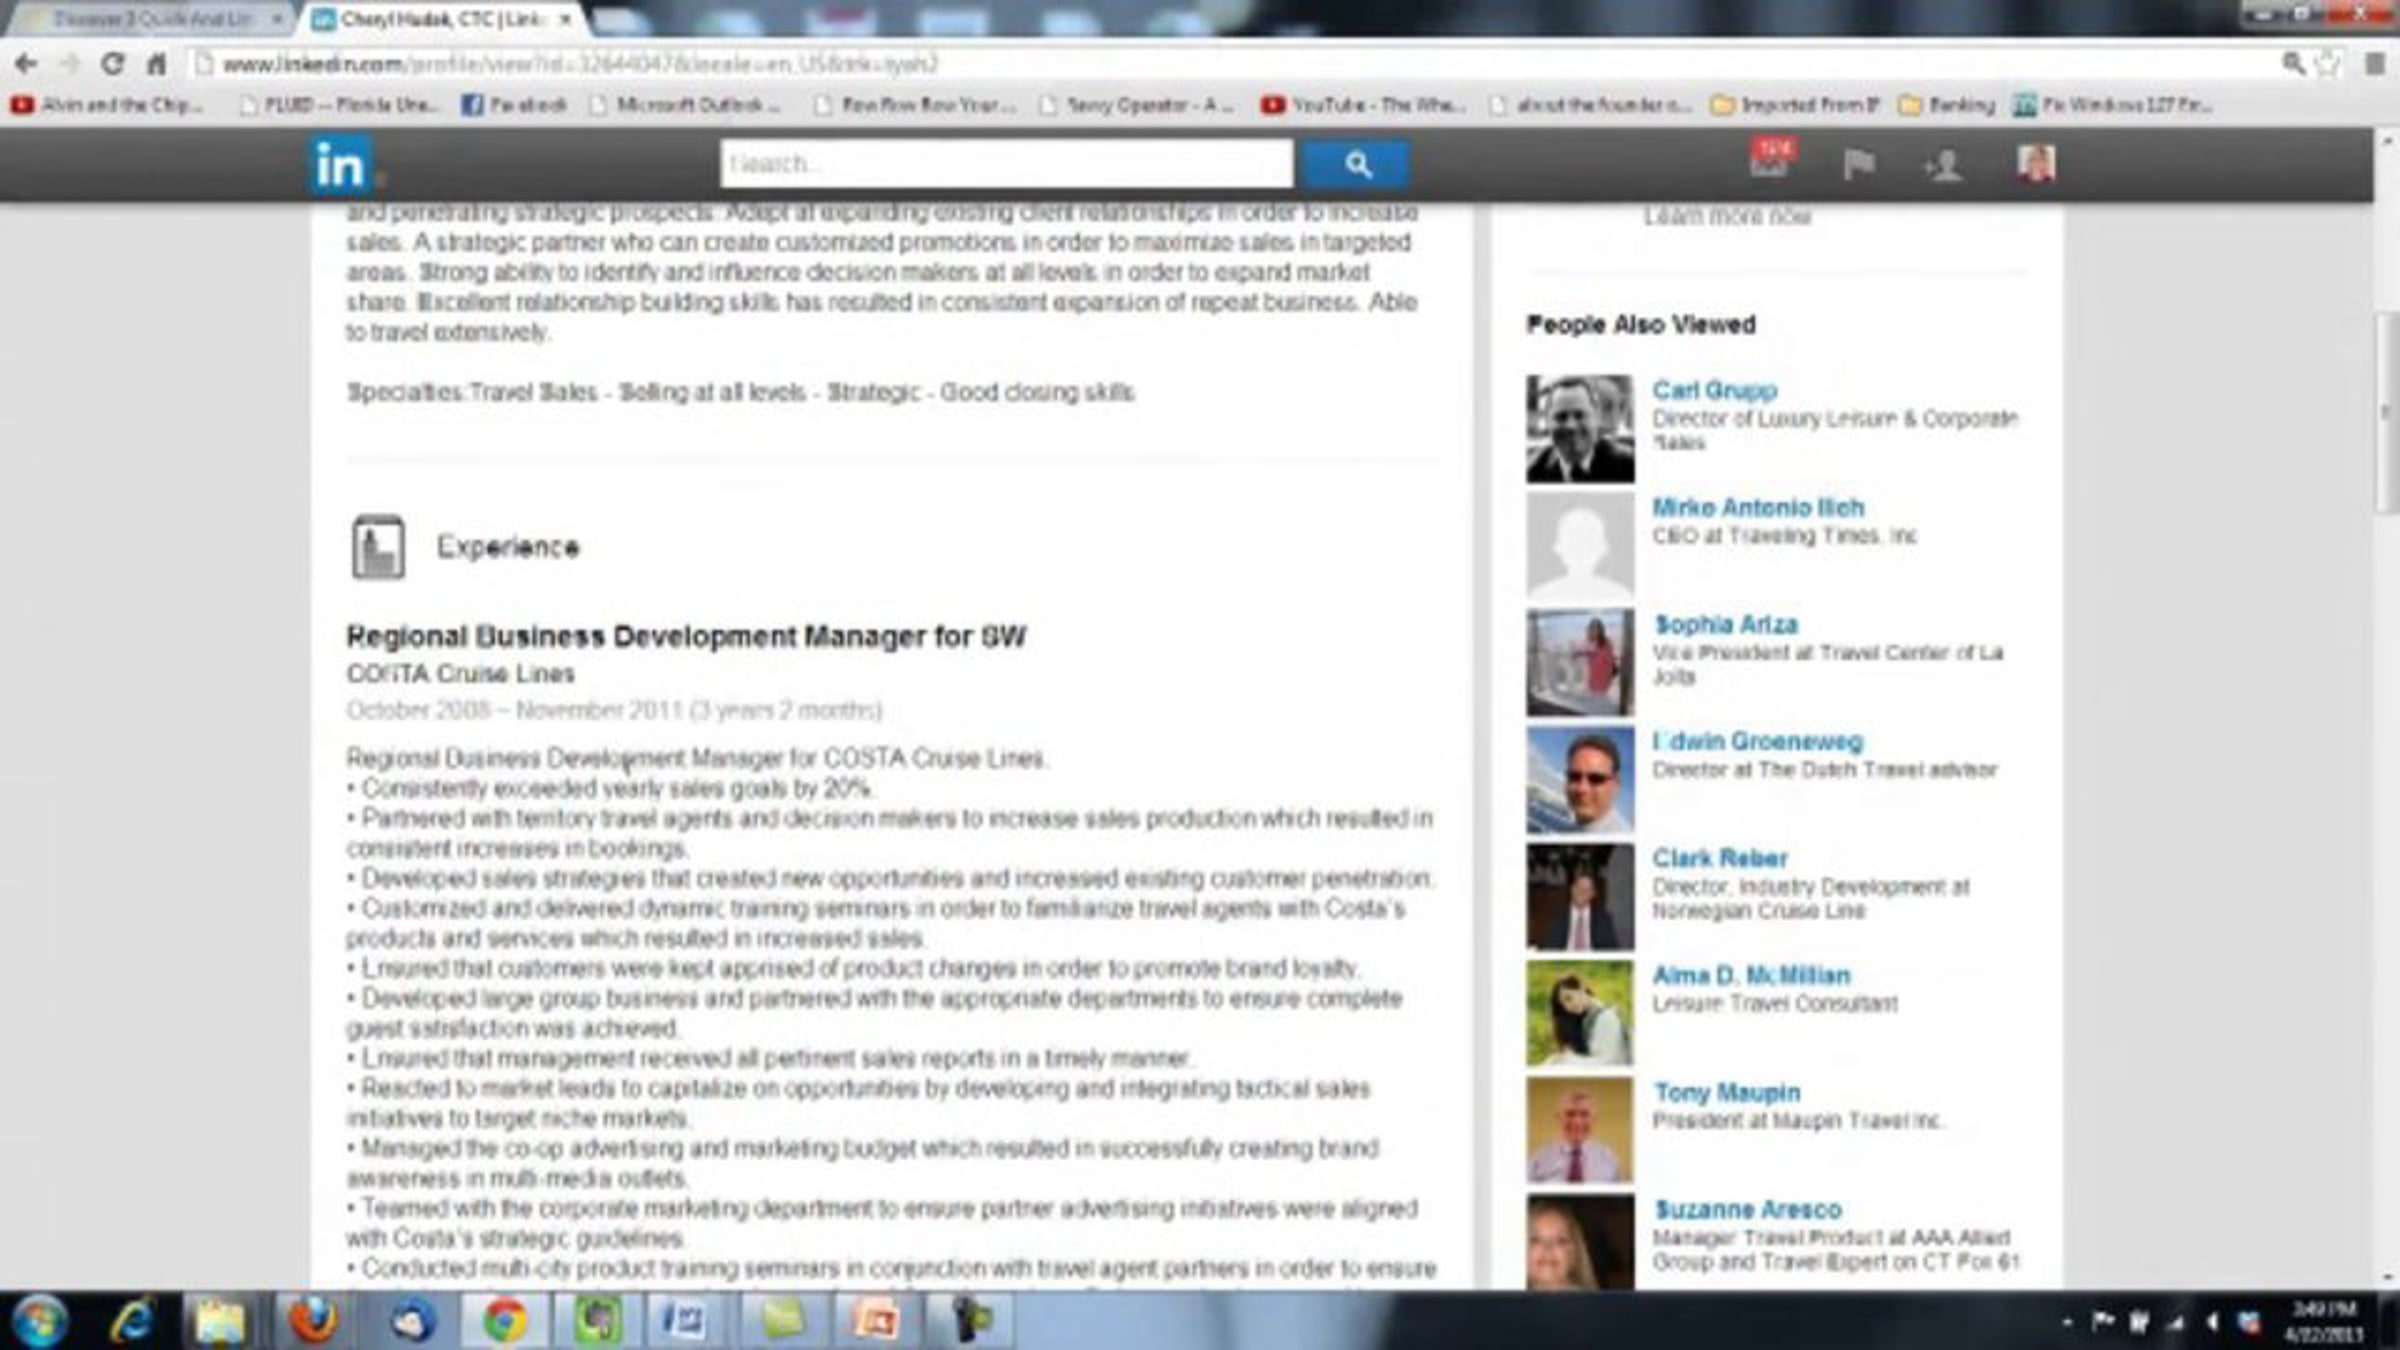Open the notifications flag icon

point(1858,164)
